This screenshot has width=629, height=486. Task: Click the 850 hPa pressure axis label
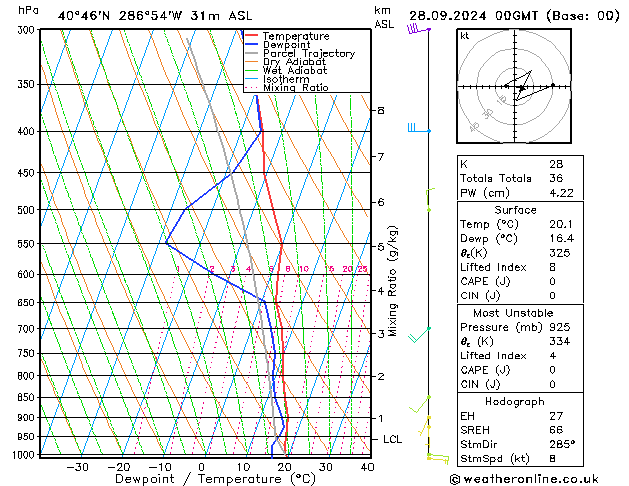point(26,397)
